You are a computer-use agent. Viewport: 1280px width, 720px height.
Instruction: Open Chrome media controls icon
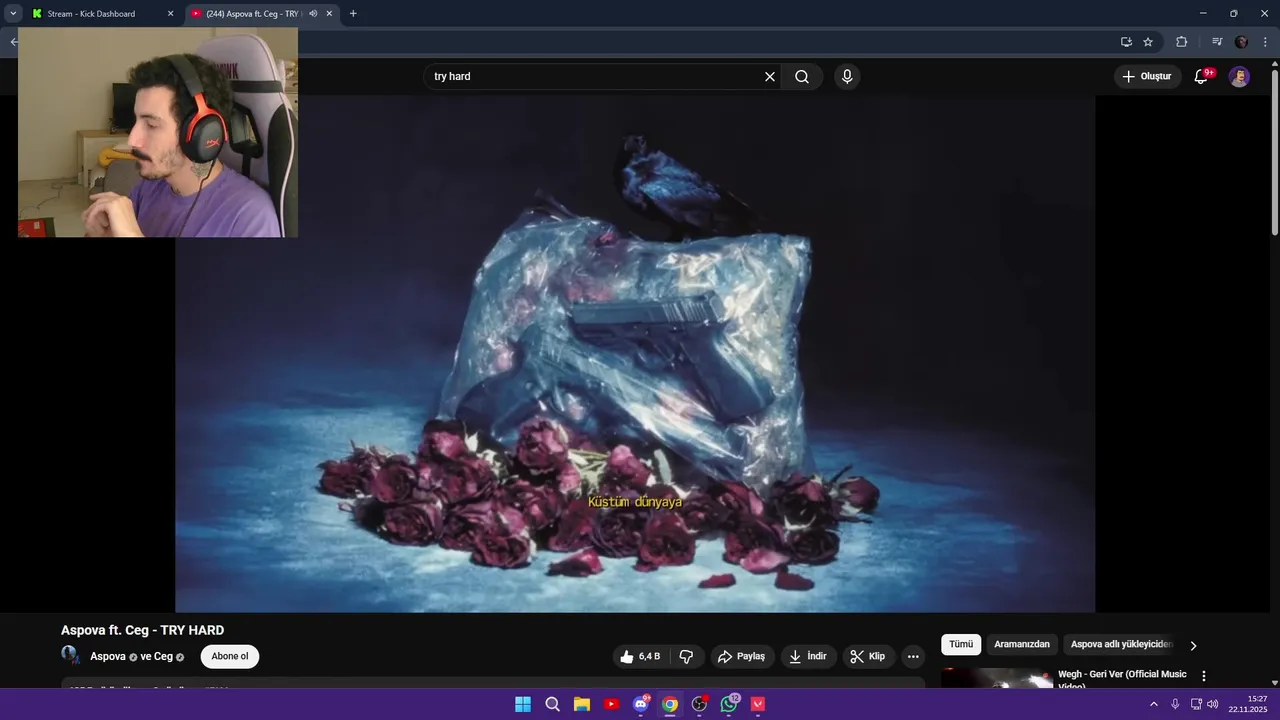(x=1217, y=42)
